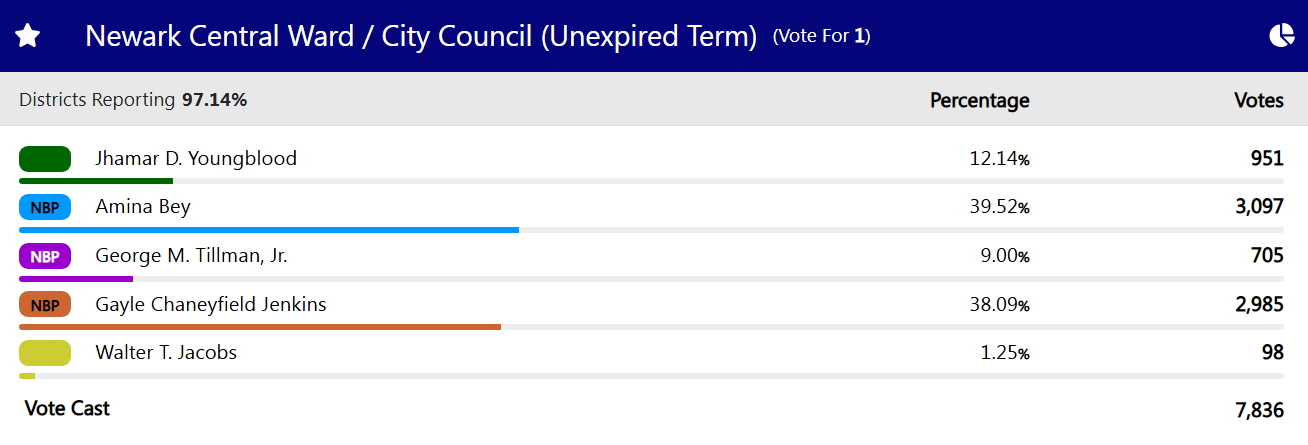The width and height of the screenshot is (1308, 445).
Task: Click the favorite star icon
Action: (27, 36)
